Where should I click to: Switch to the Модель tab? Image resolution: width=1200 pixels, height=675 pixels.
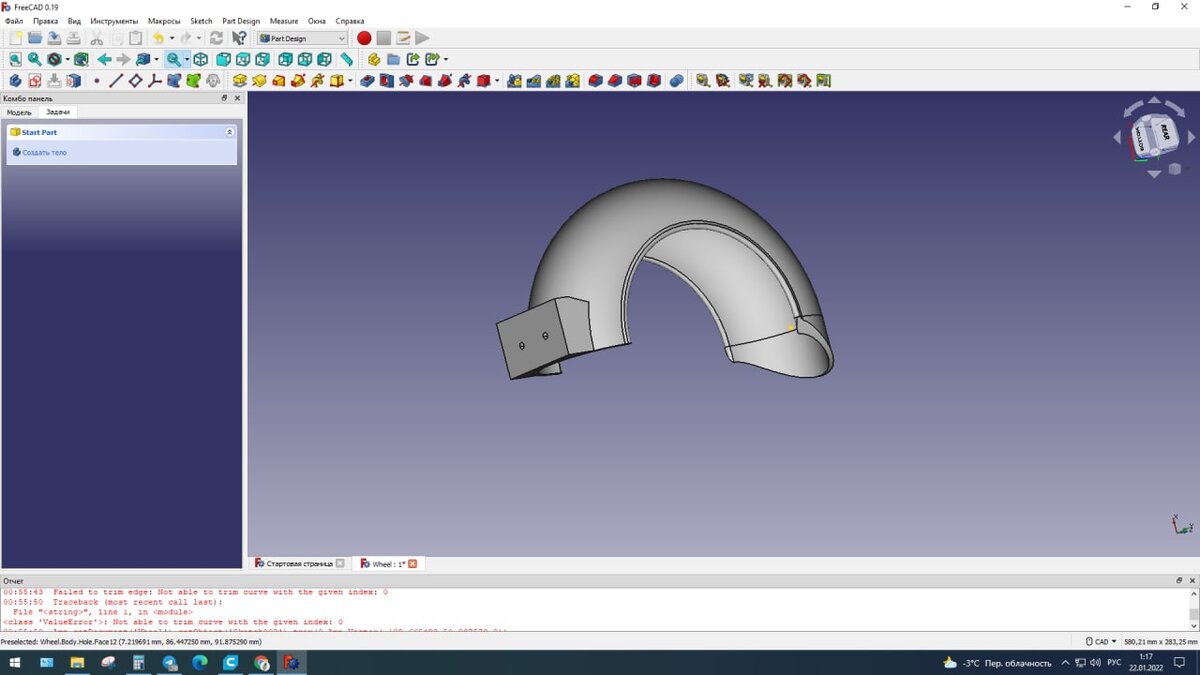[x=20, y=112]
